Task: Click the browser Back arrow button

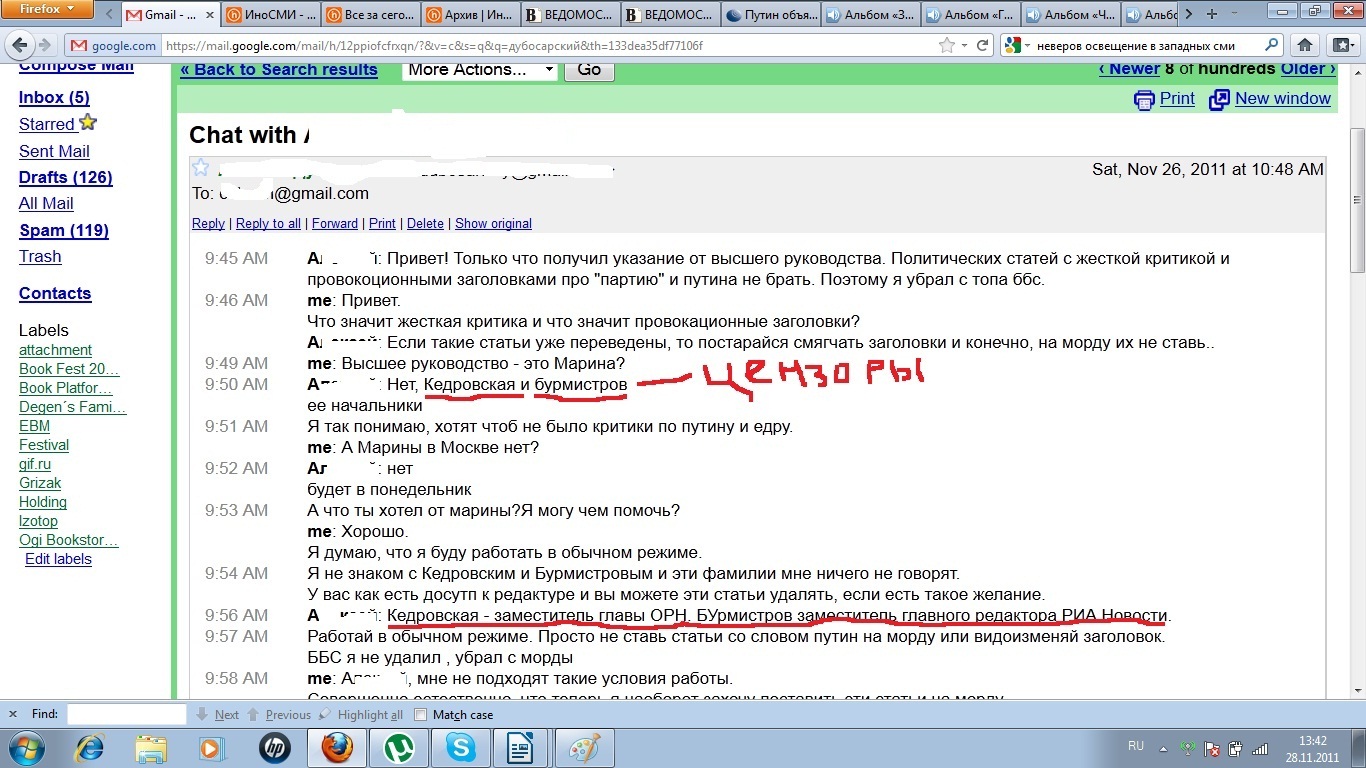Action: [19, 45]
